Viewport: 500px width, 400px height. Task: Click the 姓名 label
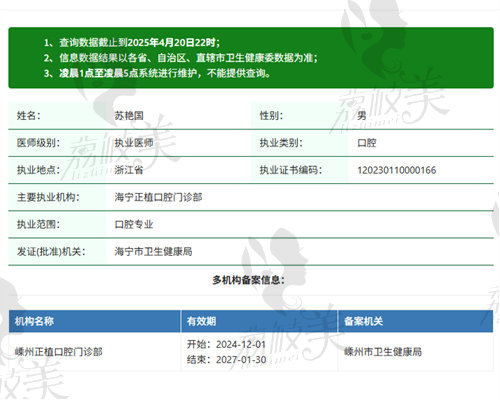[x=28, y=116]
